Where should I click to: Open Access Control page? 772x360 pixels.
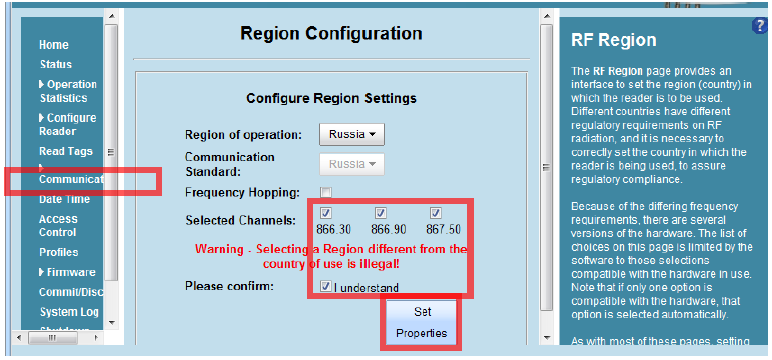tap(58, 226)
